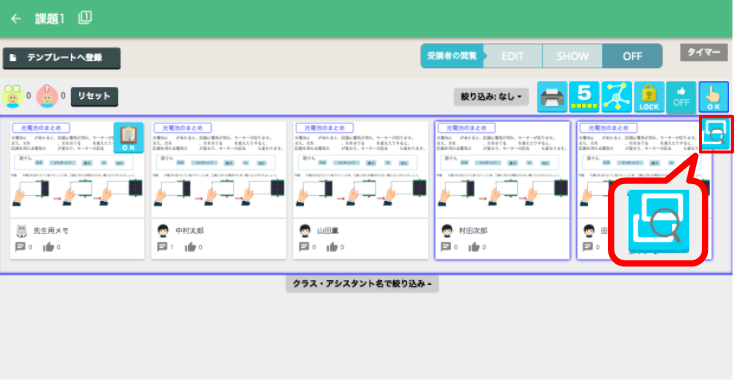
Task: Open the タイマー button
Action: 704,52
